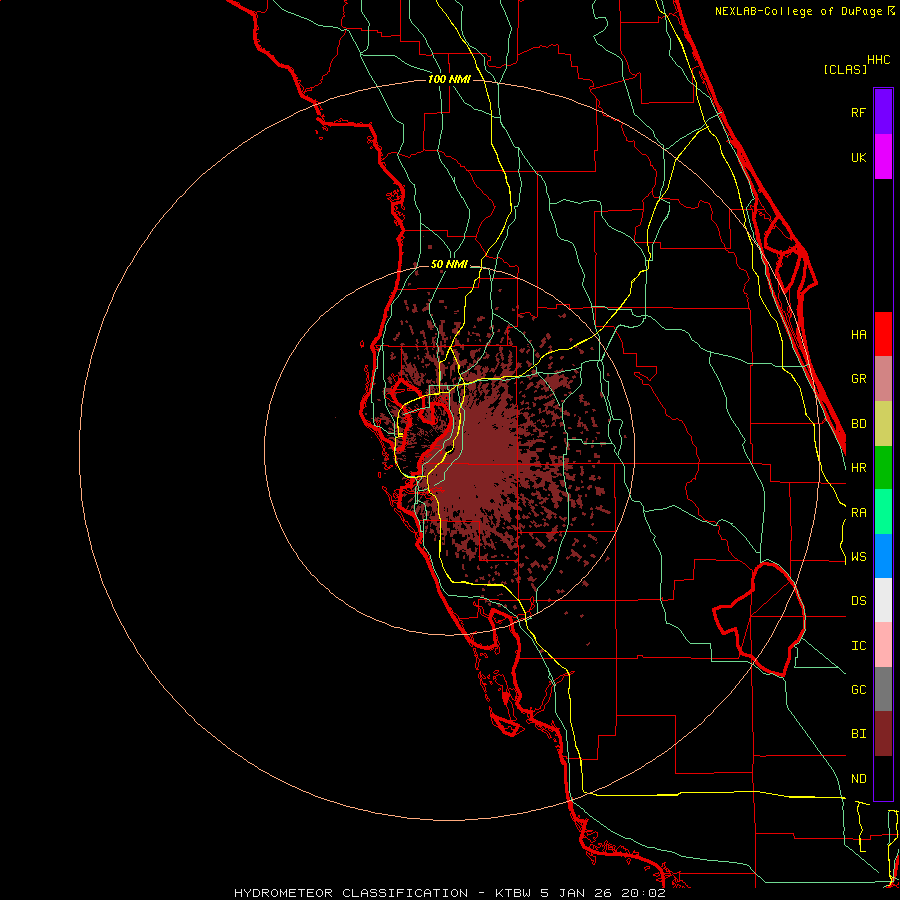The image size is (900, 900).
Task: Click the yellow BD legend color block
Action: (x=883, y=423)
